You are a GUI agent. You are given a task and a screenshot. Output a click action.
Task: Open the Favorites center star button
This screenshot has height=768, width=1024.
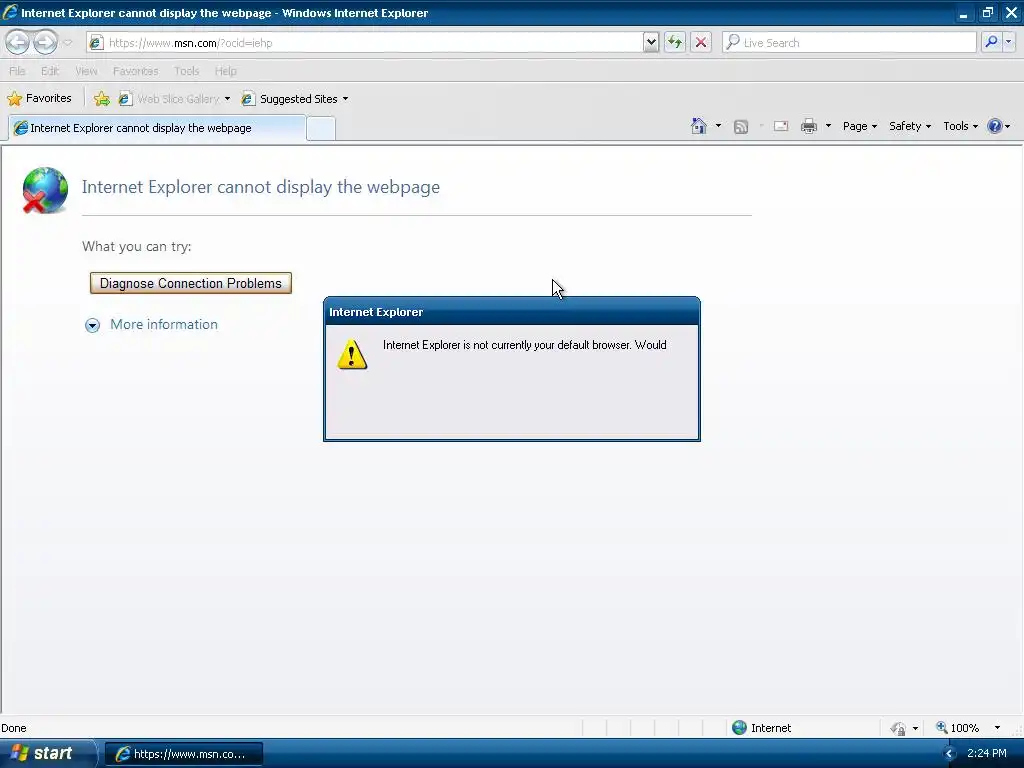[39, 99]
